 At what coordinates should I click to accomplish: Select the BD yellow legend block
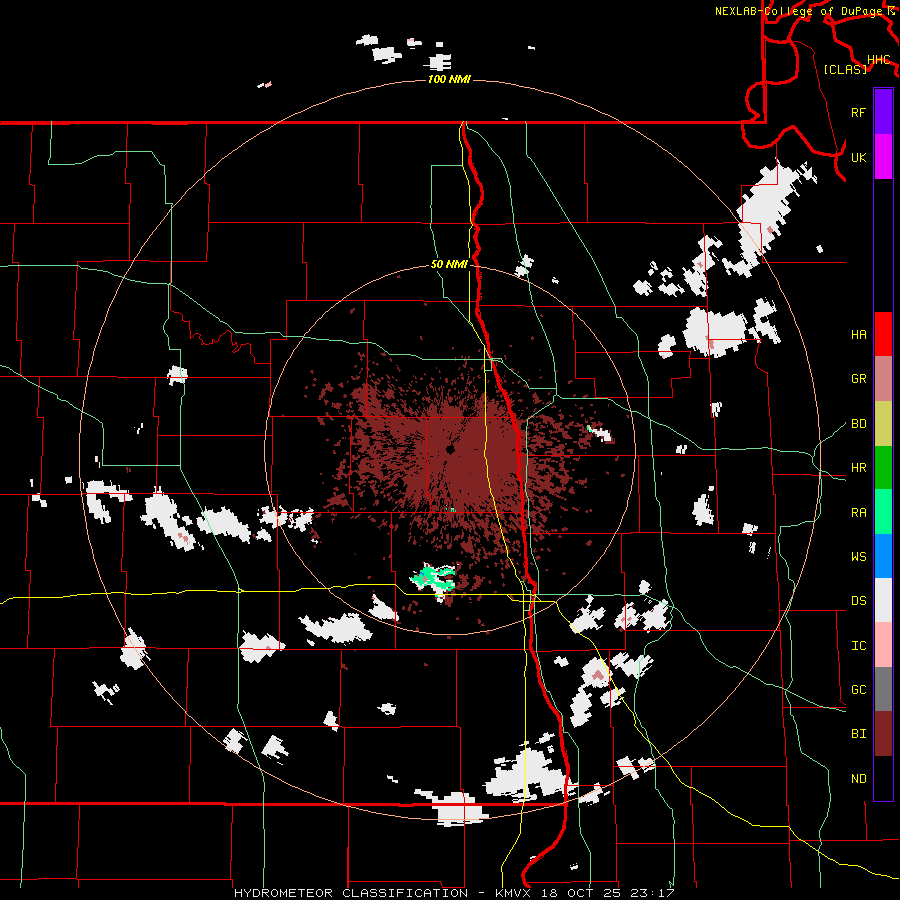point(883,423)
